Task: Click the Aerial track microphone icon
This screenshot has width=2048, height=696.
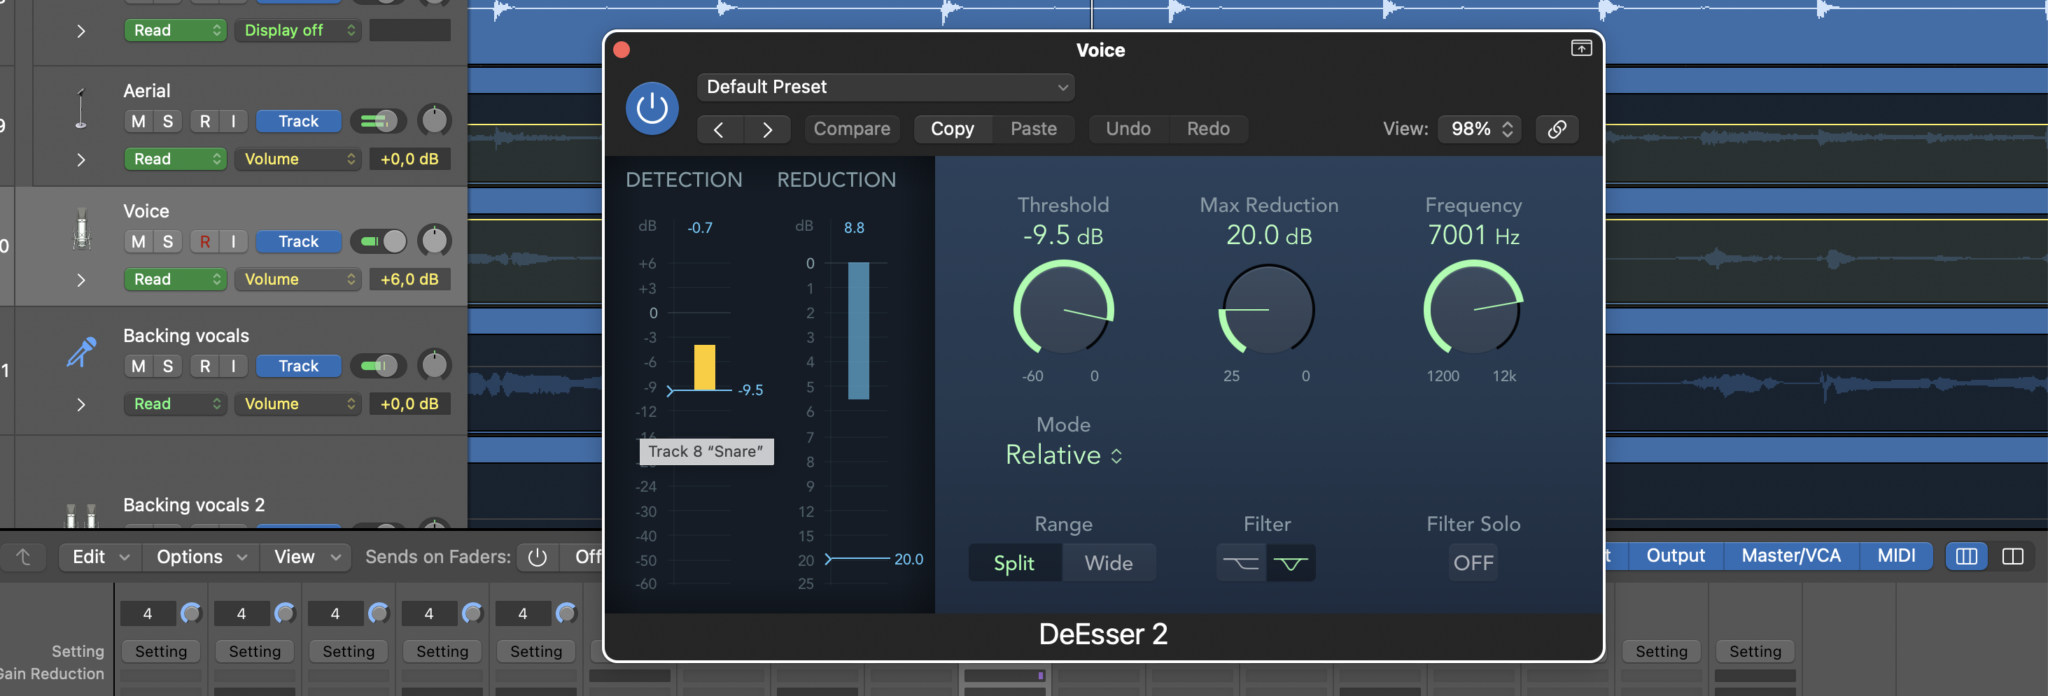Action: coord(81,108)
